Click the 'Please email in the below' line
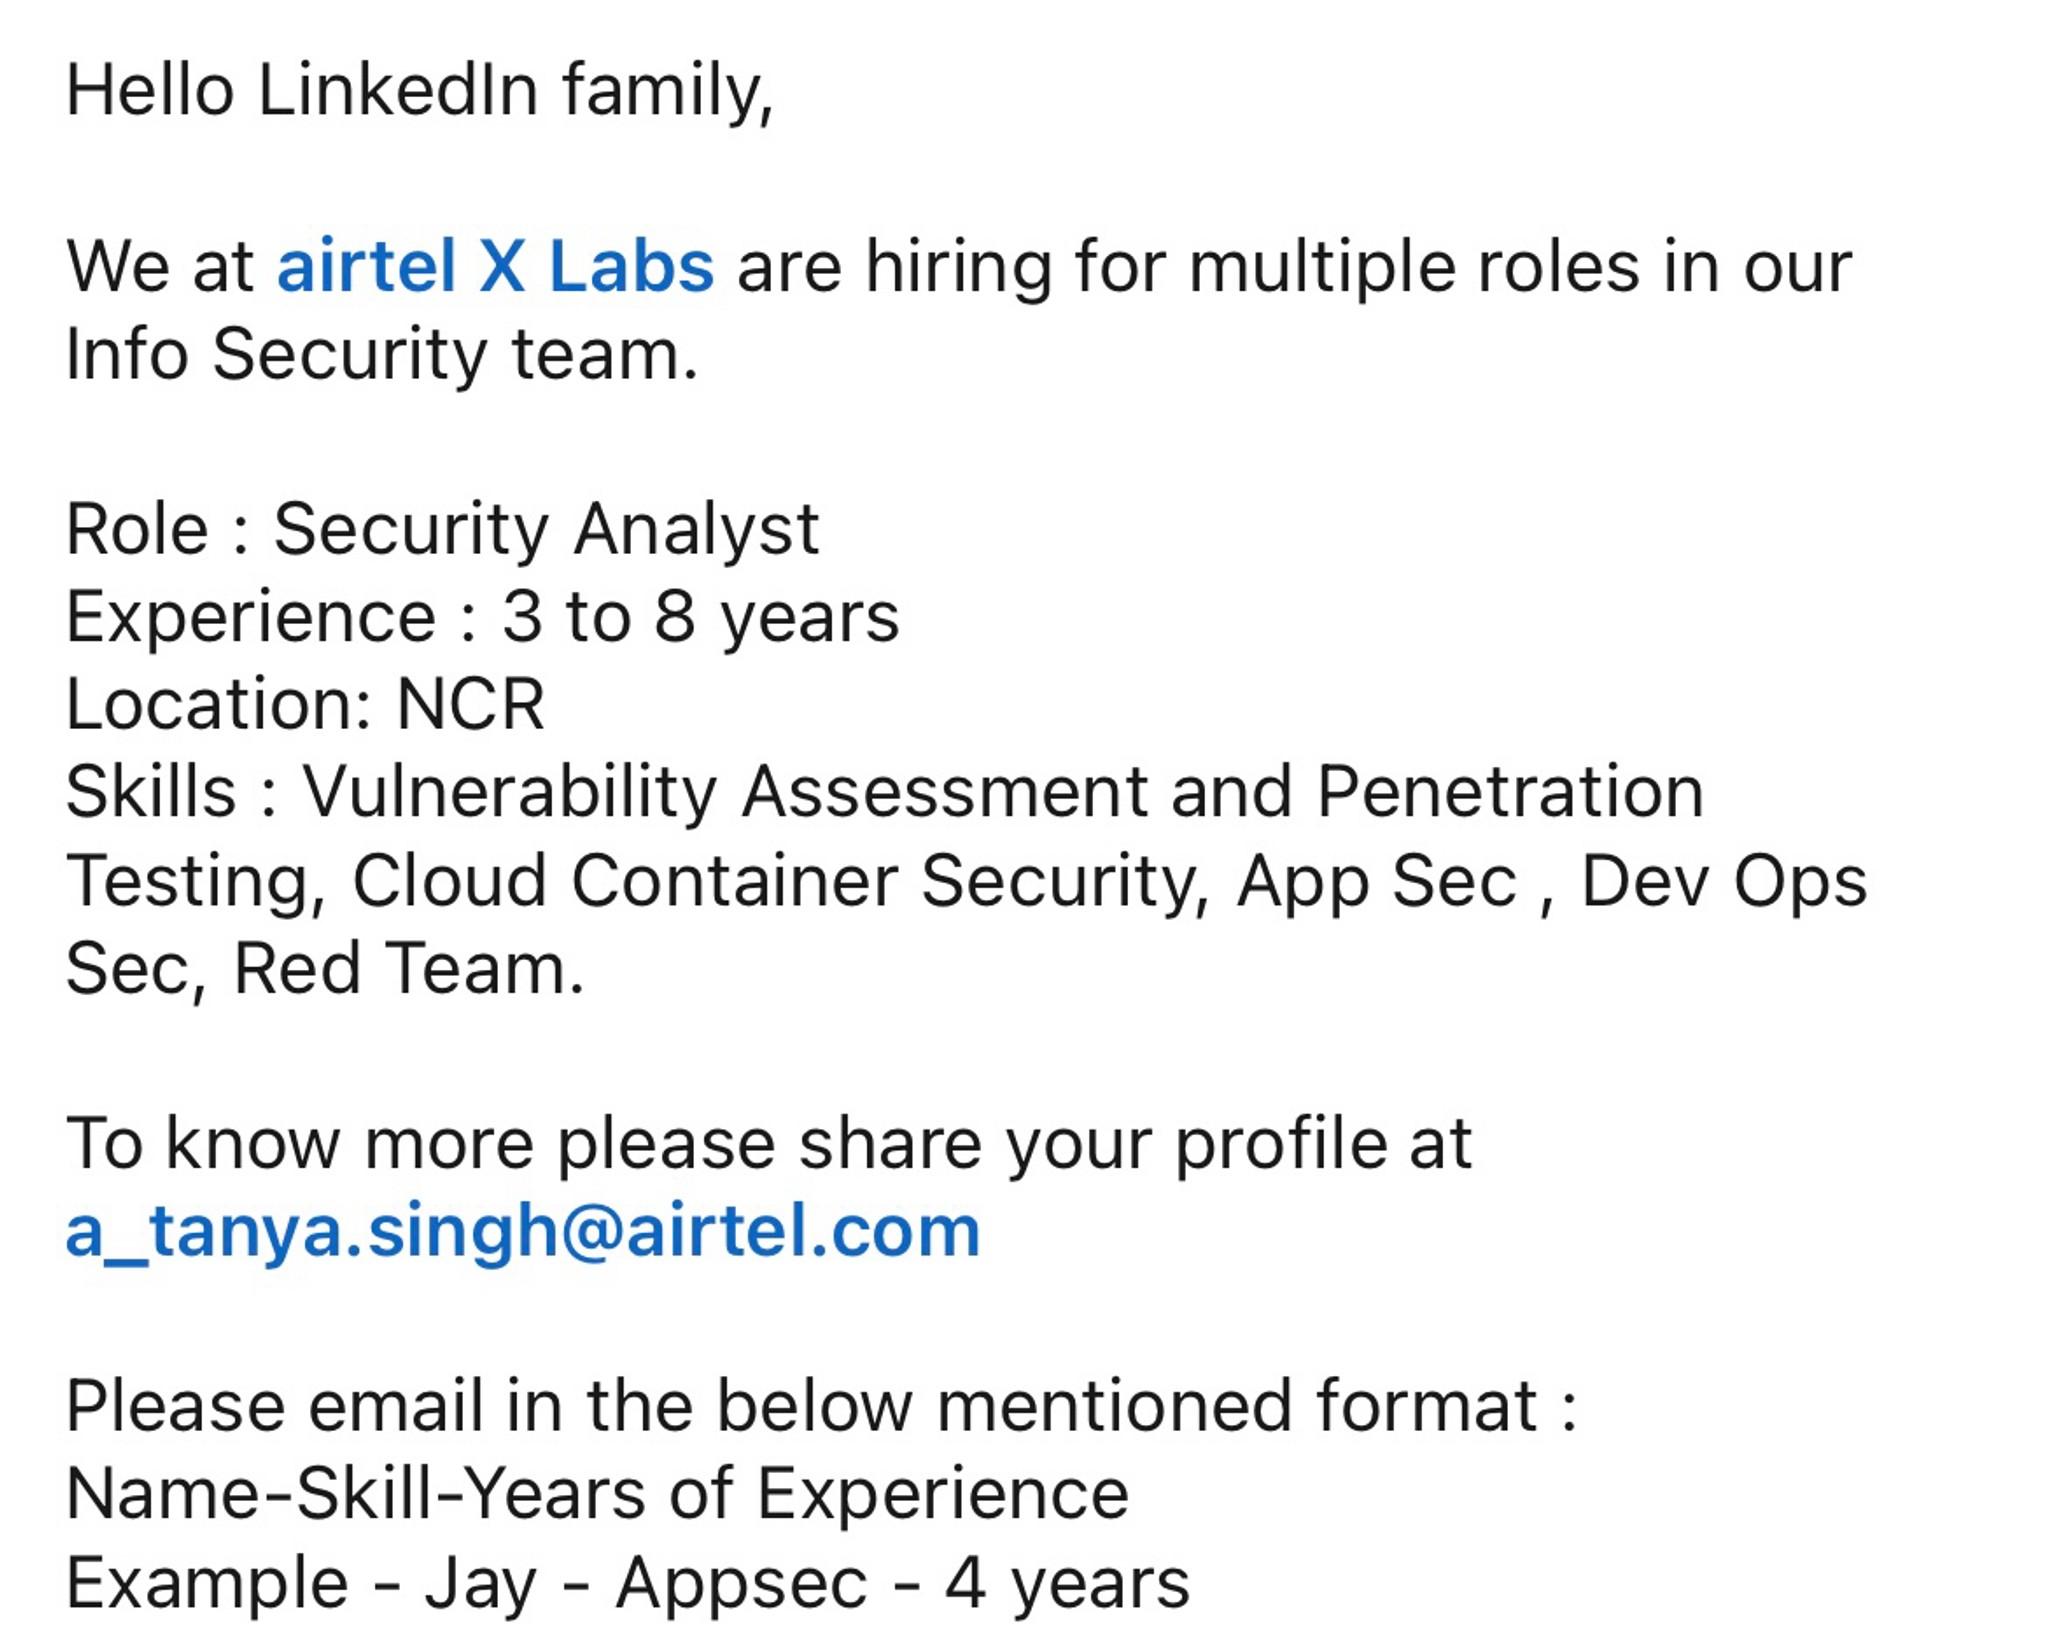 click(x=820, y=1406)
